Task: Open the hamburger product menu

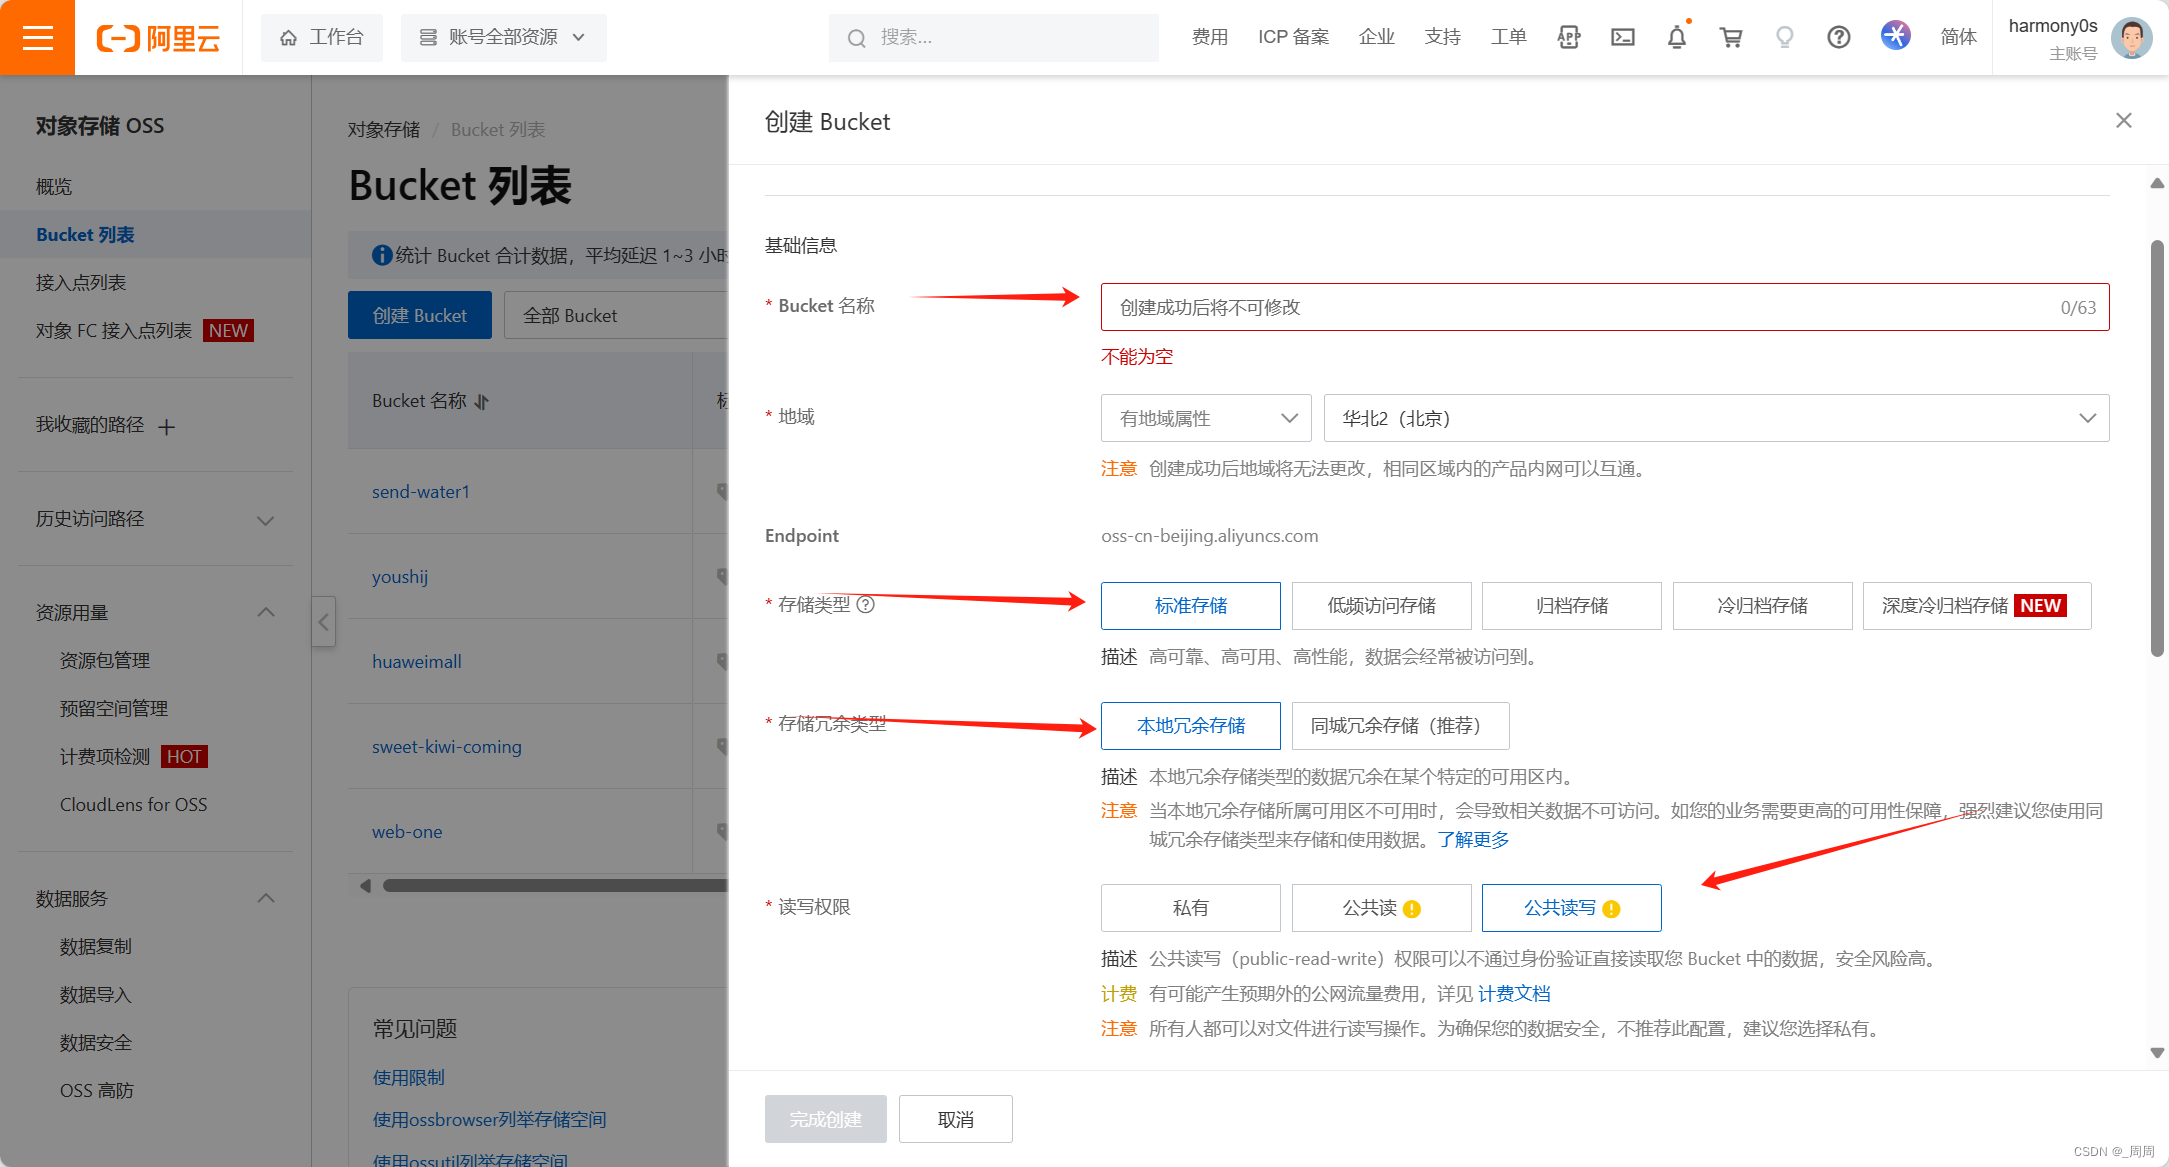Action: click(37, 37)
